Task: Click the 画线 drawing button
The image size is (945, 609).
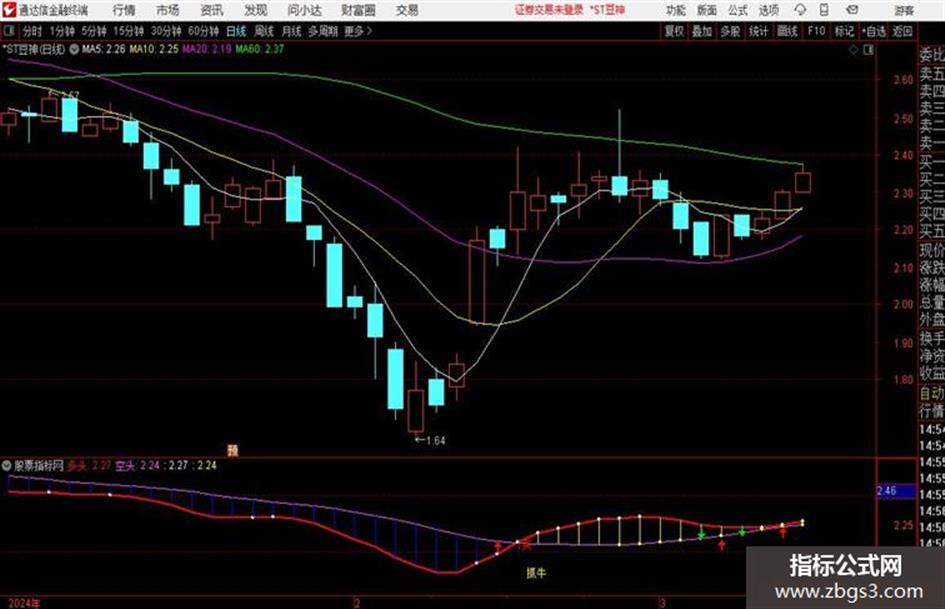Action: click(787, 31)
